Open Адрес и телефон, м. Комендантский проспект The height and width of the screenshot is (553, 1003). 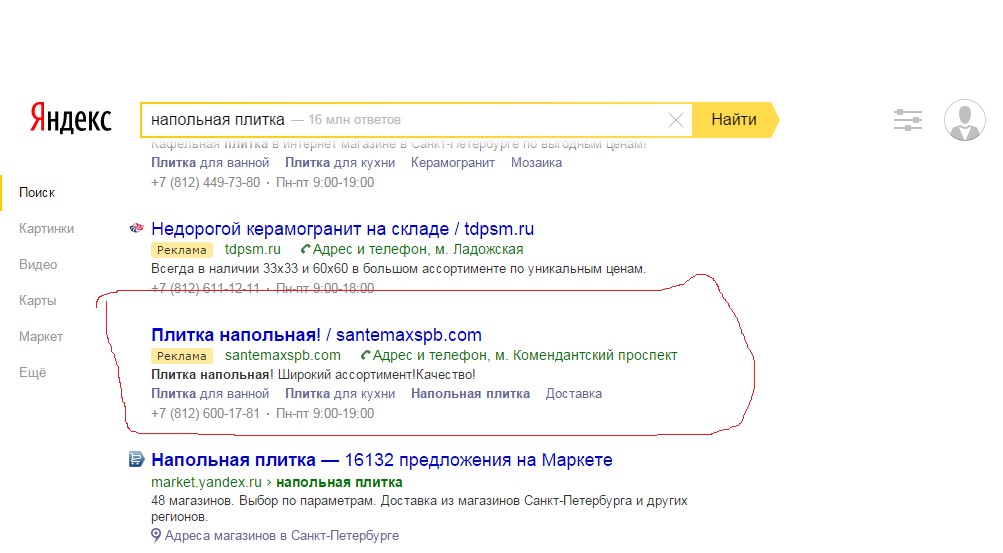point(525,355)
